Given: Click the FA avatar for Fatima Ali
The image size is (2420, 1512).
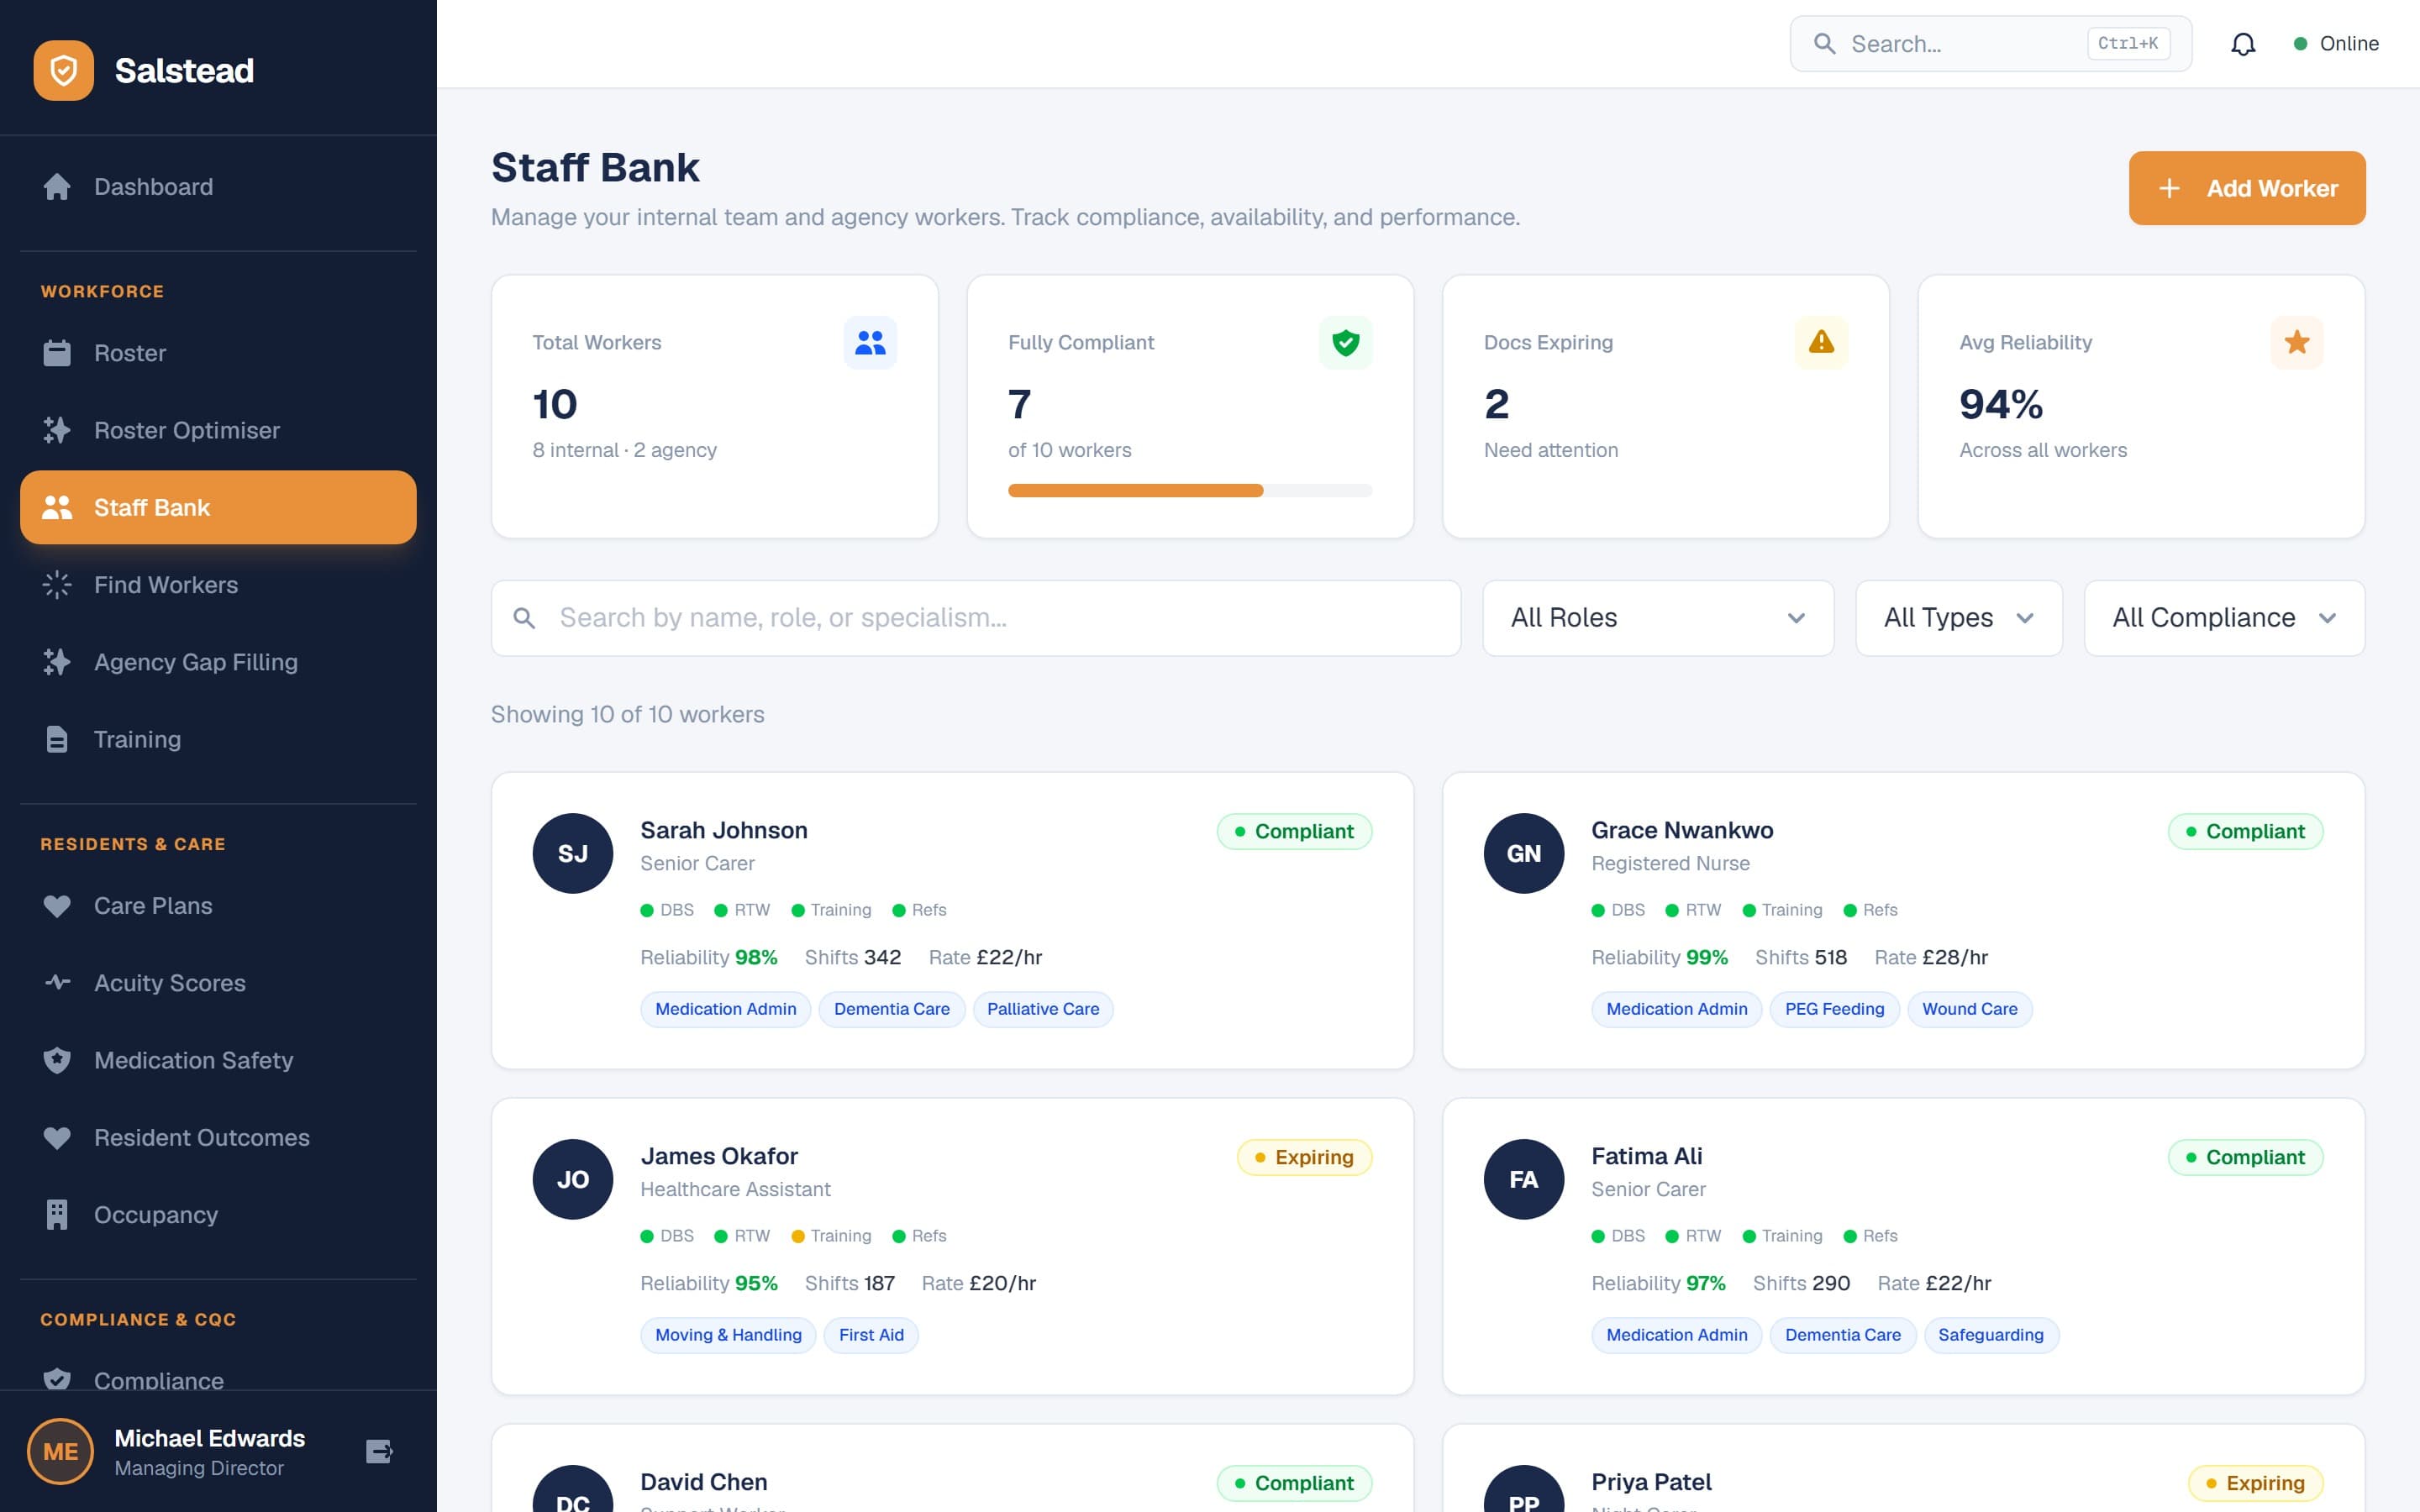Looking at the screenshot, I should (x=1524, y=1179).
